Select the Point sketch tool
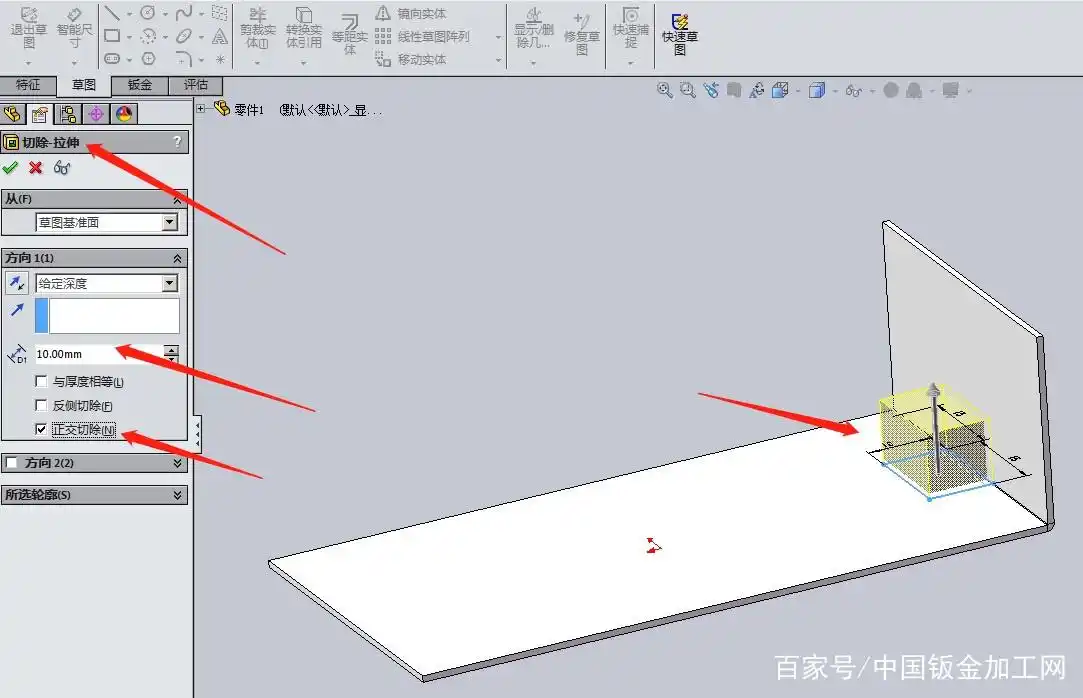This screenshot has height=698, width=1083. click(x=220, y=59)
